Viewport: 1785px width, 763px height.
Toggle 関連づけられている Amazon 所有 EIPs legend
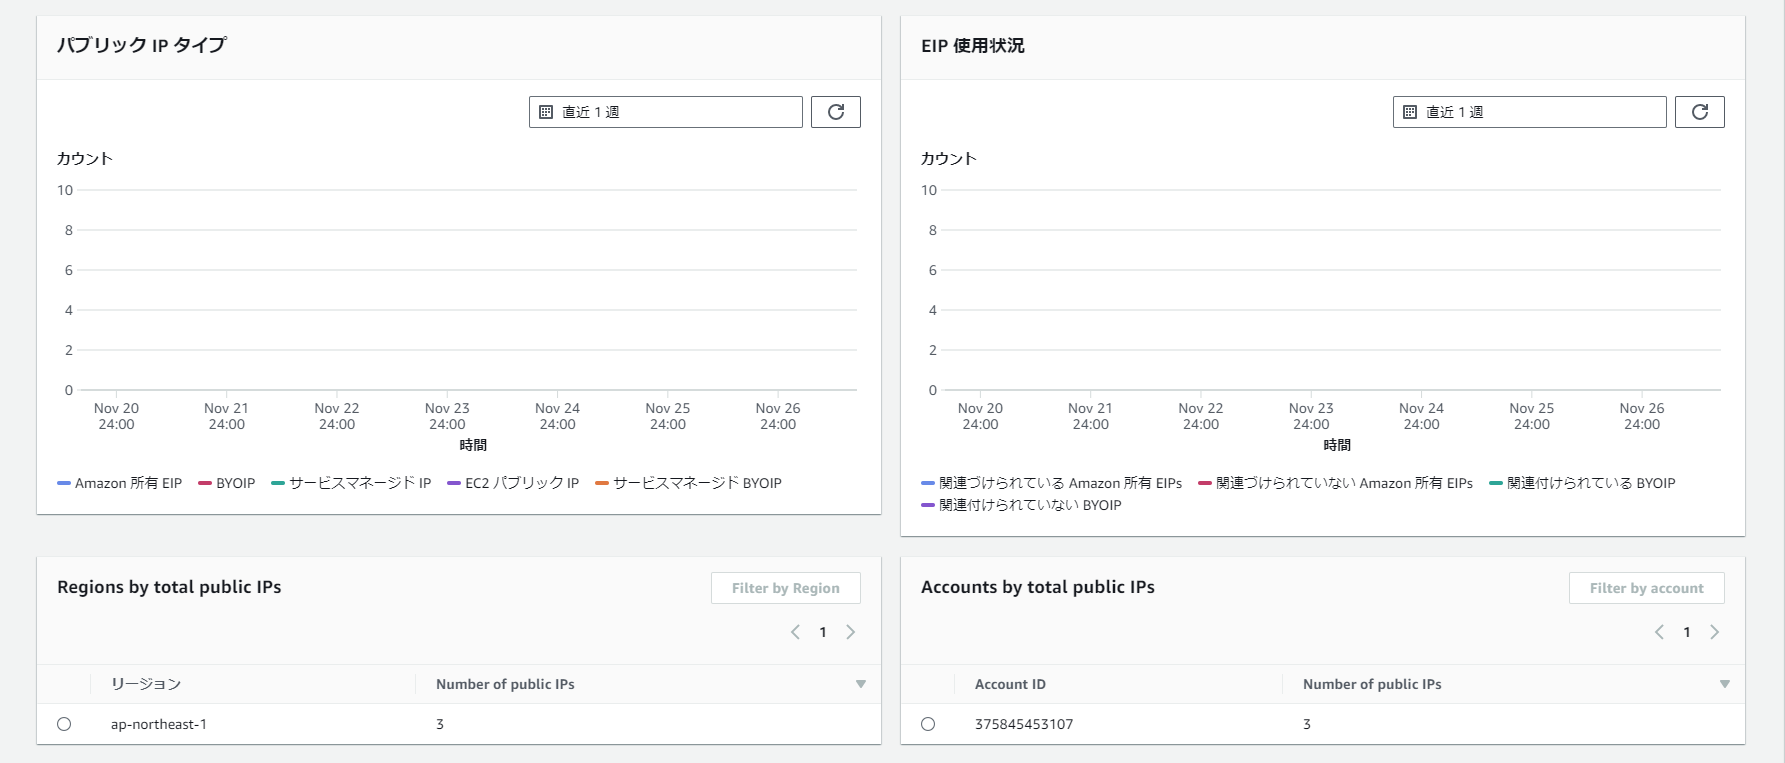(x=1052, y=483)
